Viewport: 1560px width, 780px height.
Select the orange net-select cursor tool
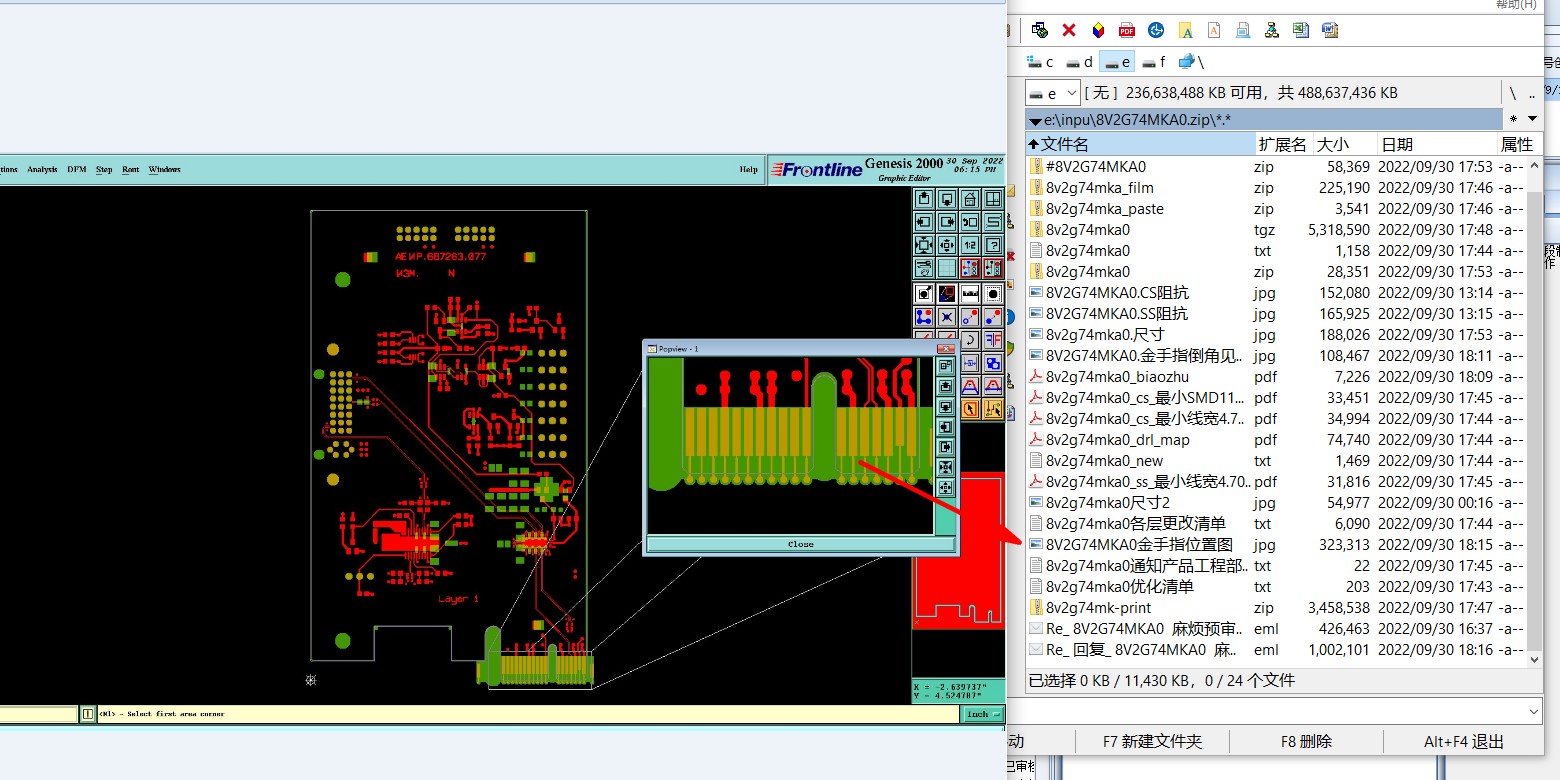pyautogui.click(x=993, y=408)
